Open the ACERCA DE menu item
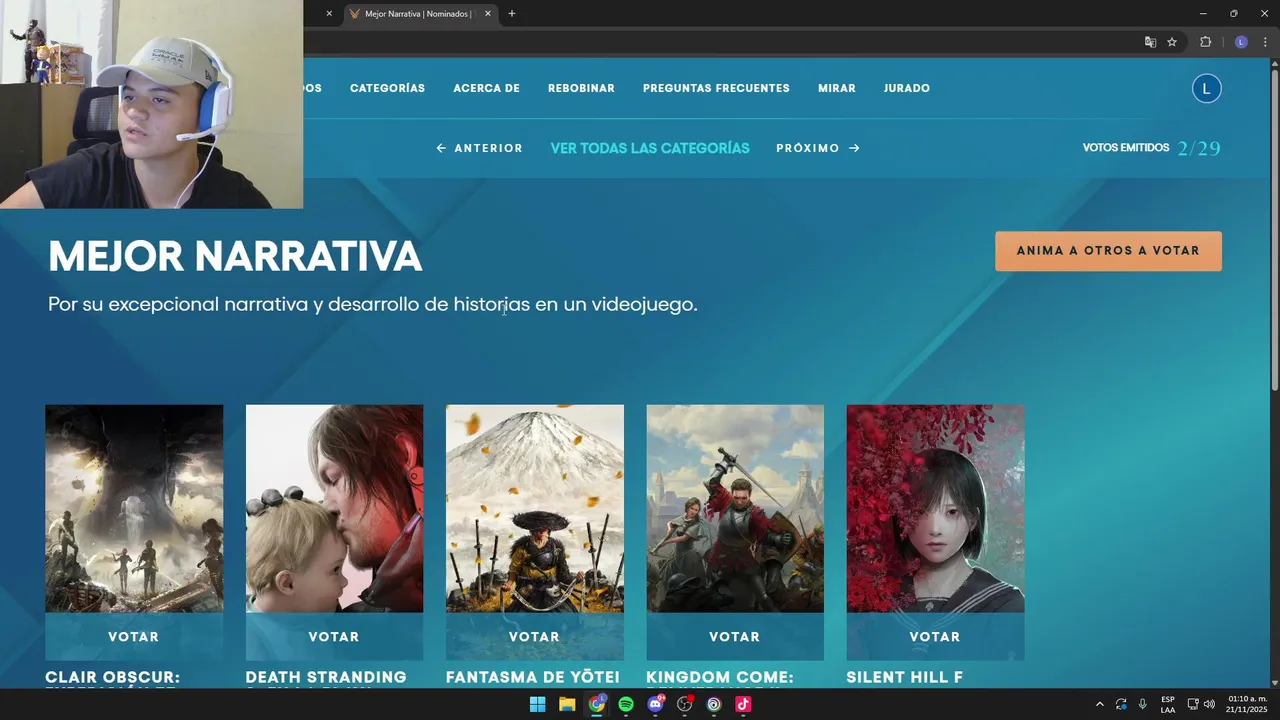 (x=486, y=88)
